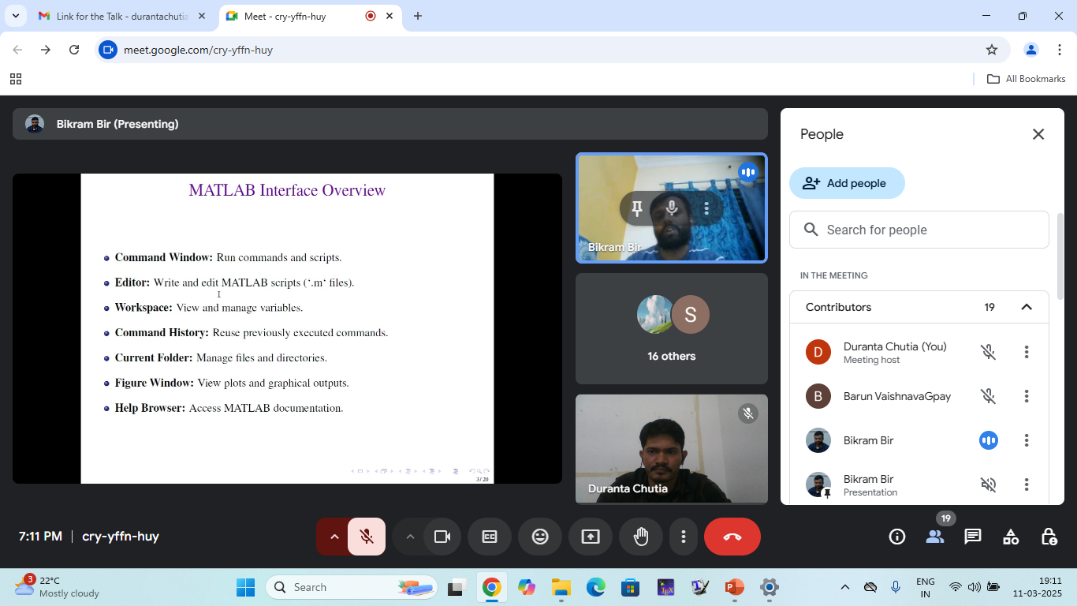Open the emoji reactions button

click(x=540, y=537)
